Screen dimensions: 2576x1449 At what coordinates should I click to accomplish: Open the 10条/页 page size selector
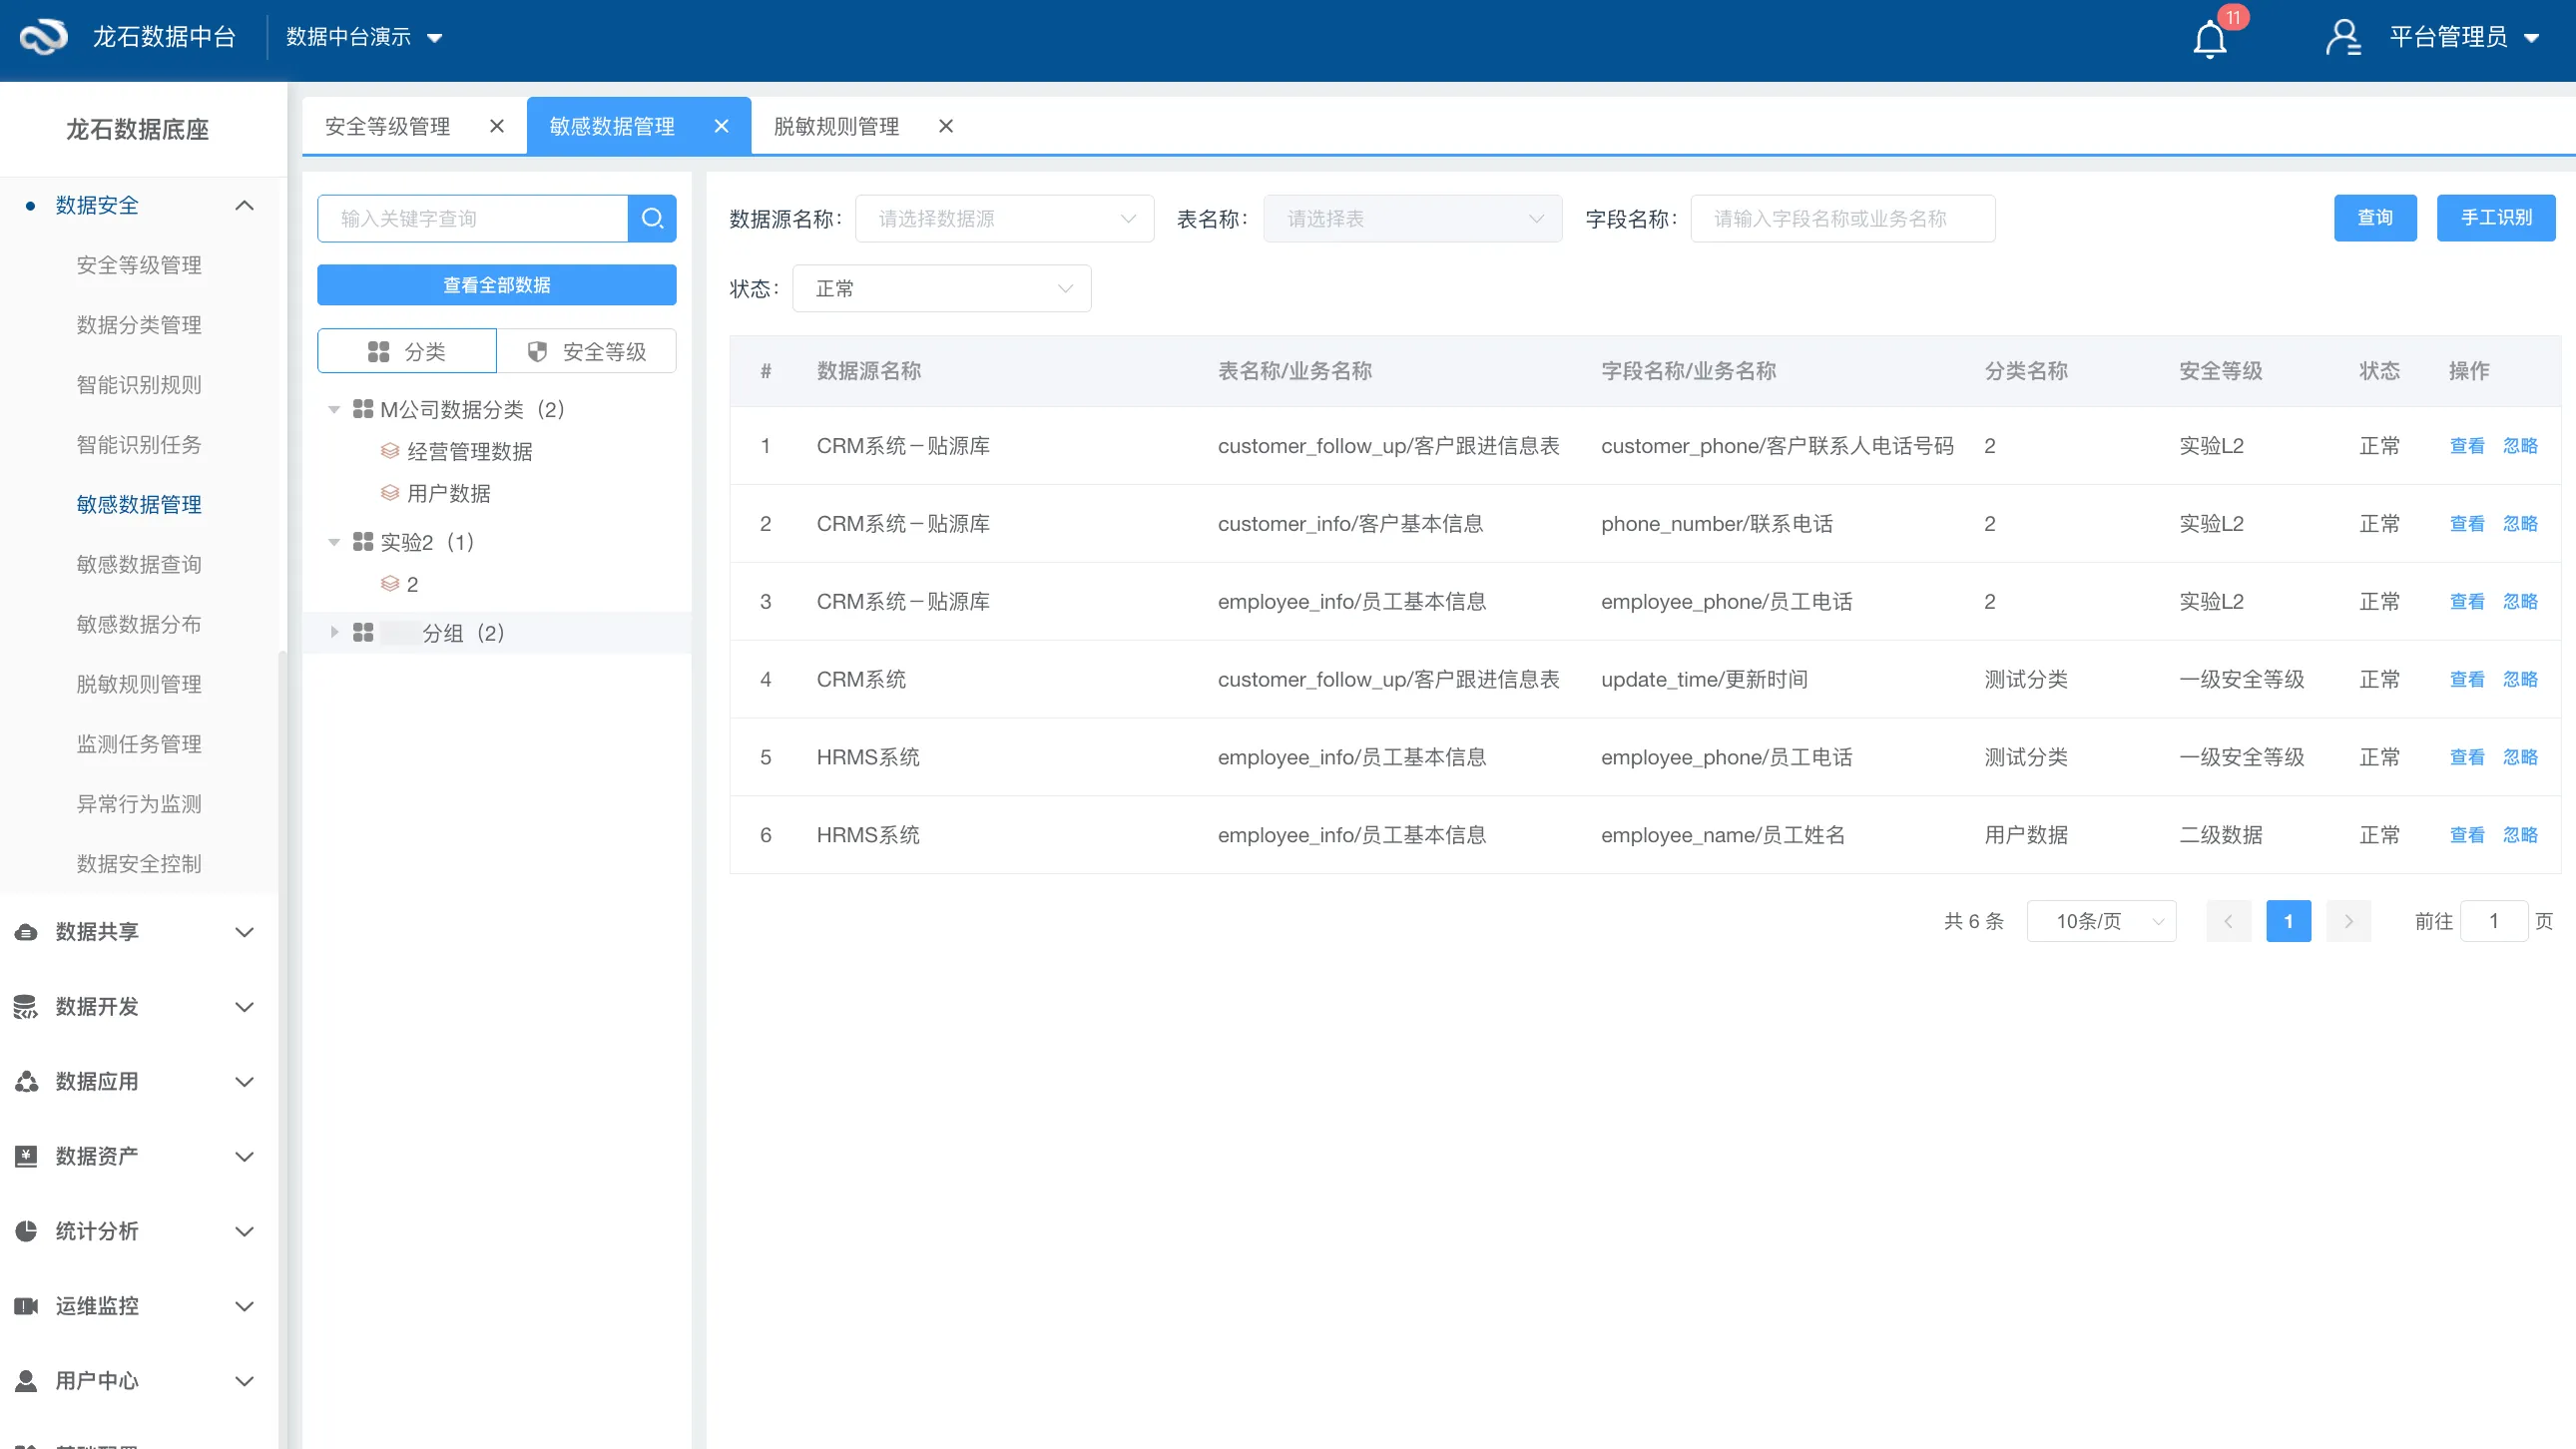pos(2101,921)
